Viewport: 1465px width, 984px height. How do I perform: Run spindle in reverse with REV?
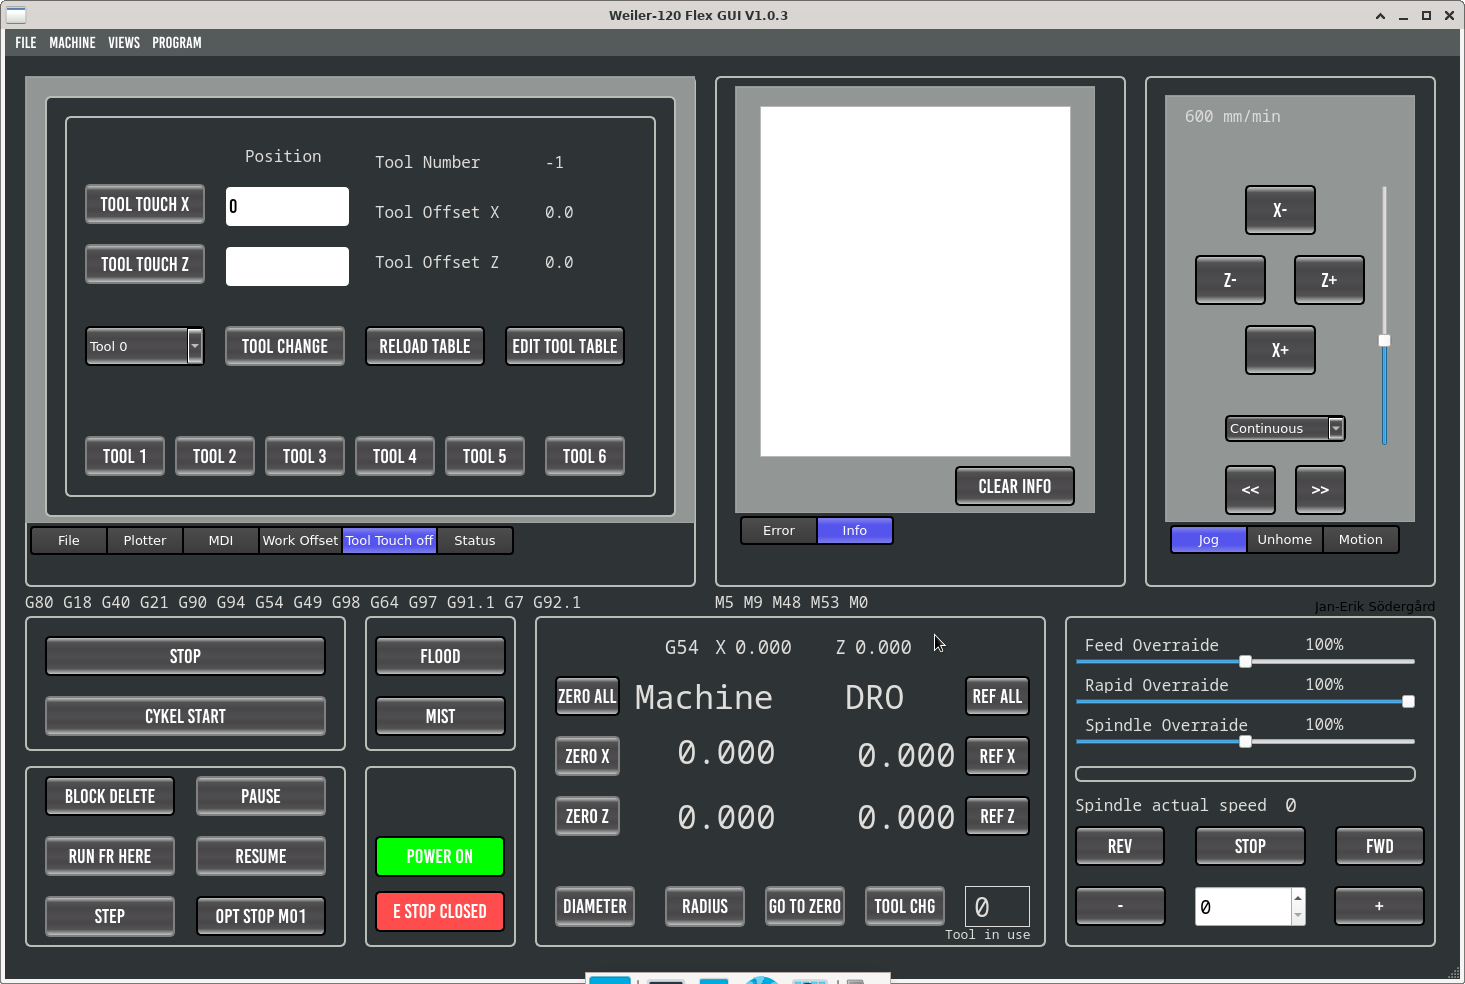(x=1120, y=846)
